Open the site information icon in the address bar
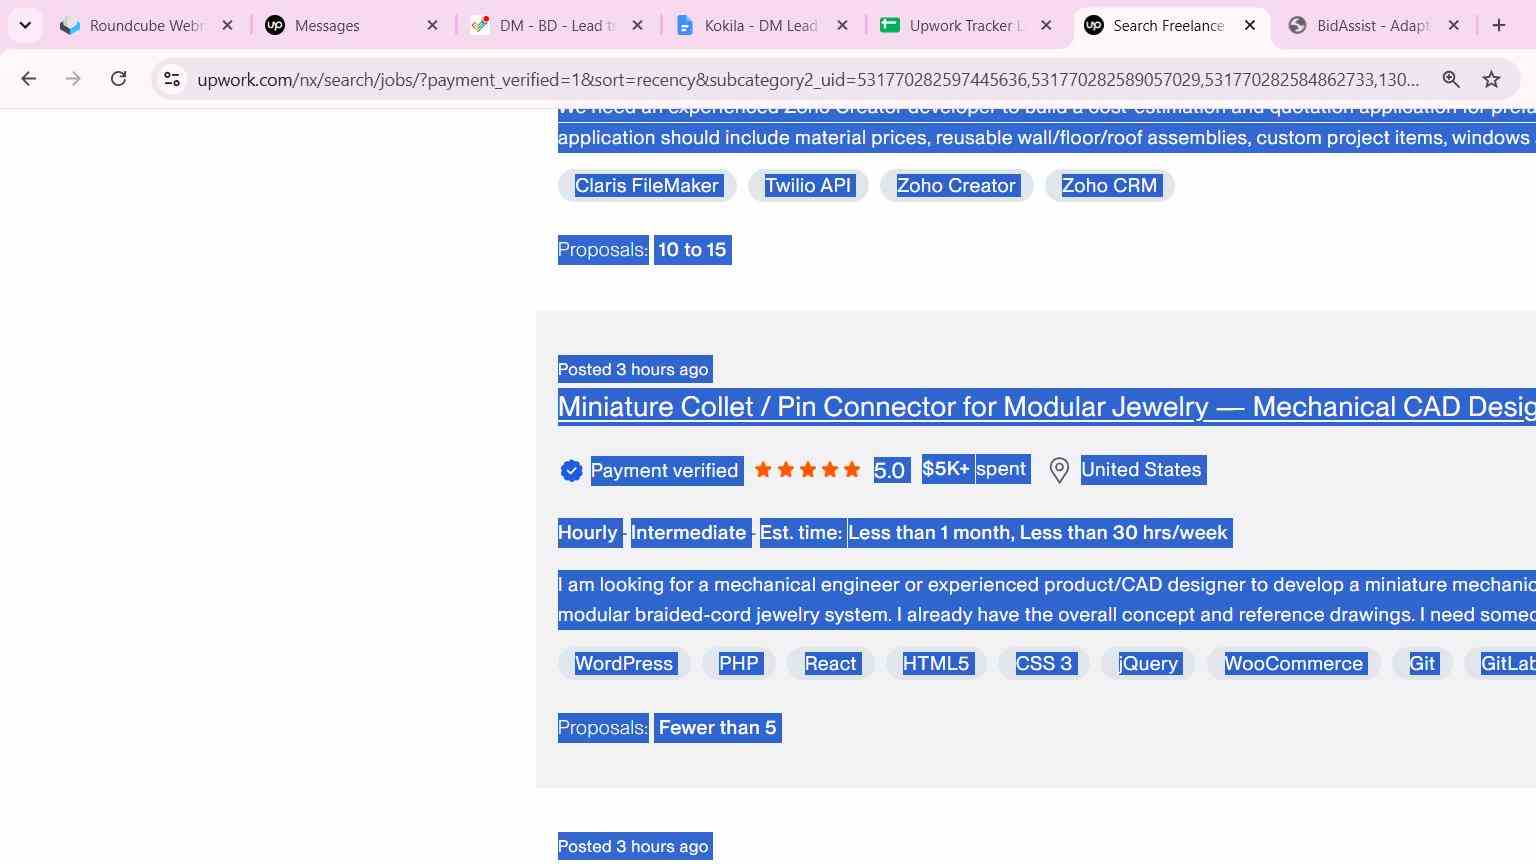This screenshot has height=864, width=1536. point(172,79)
